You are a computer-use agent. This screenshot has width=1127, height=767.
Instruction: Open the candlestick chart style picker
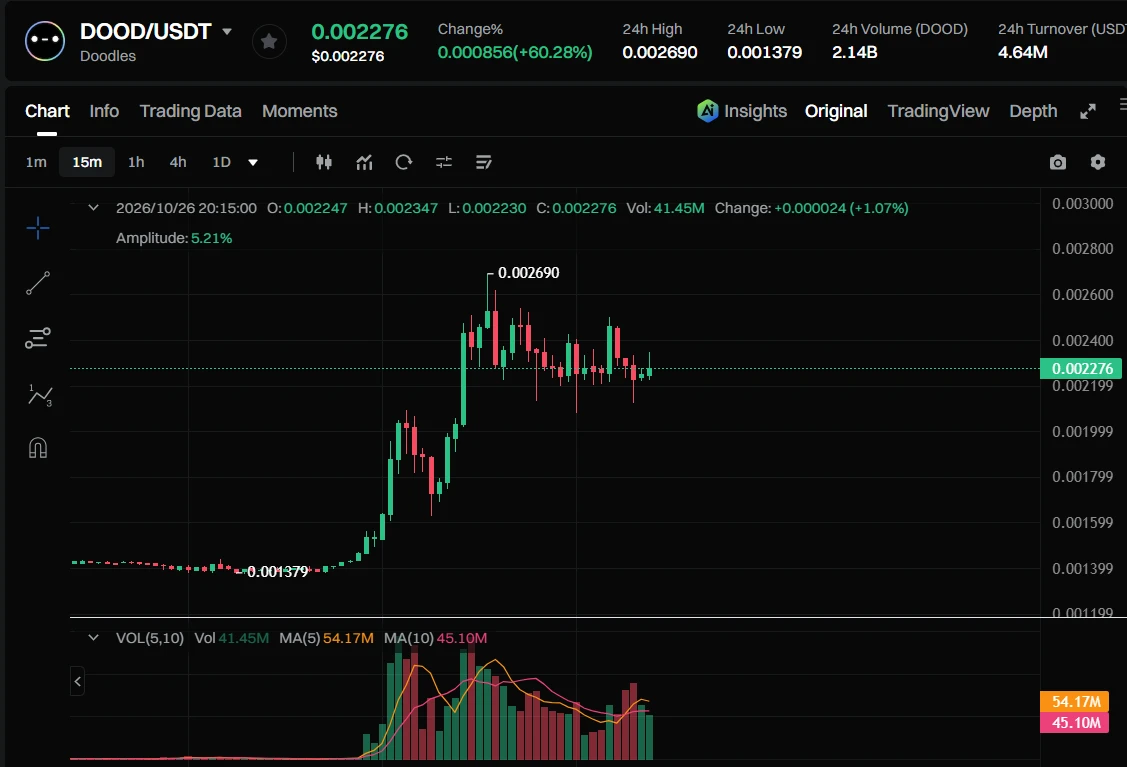click(324, 162)
